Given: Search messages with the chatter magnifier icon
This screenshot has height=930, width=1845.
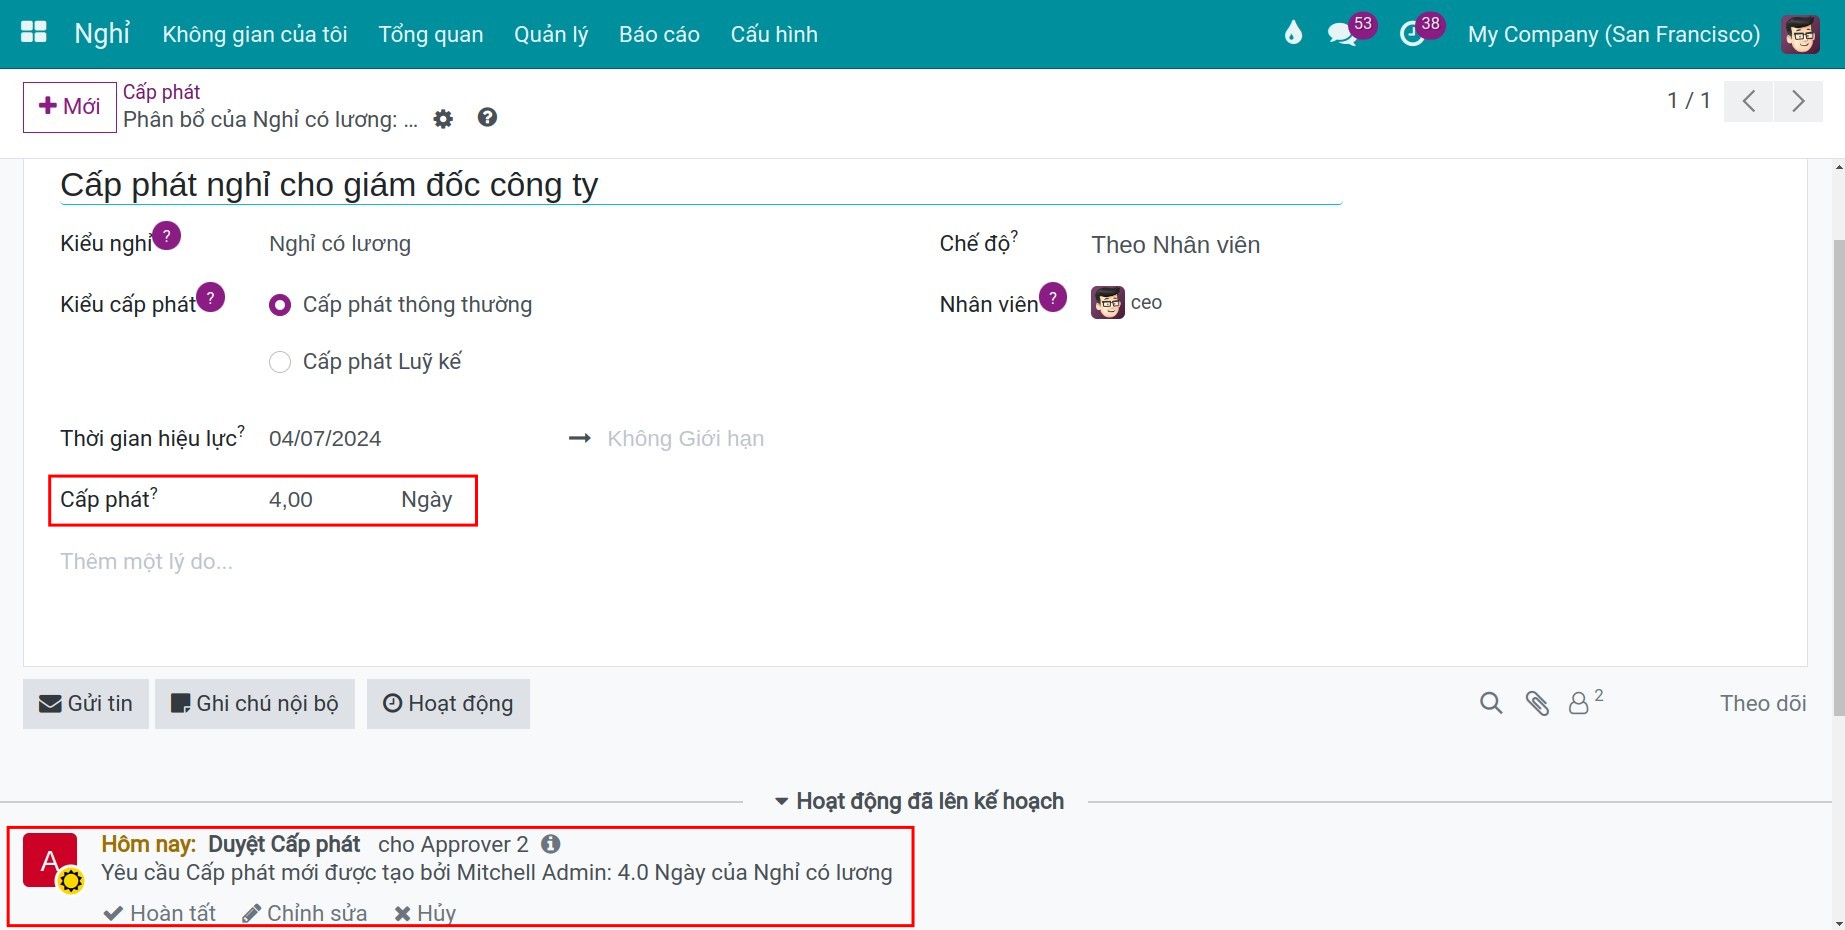Looking at the screenshot, I should [x=1491, y=703].
